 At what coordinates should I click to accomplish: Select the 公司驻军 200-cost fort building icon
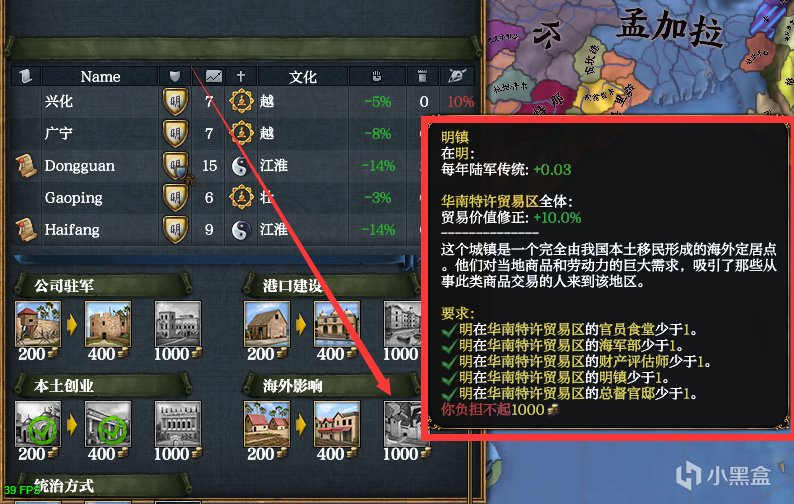(38, 325)
